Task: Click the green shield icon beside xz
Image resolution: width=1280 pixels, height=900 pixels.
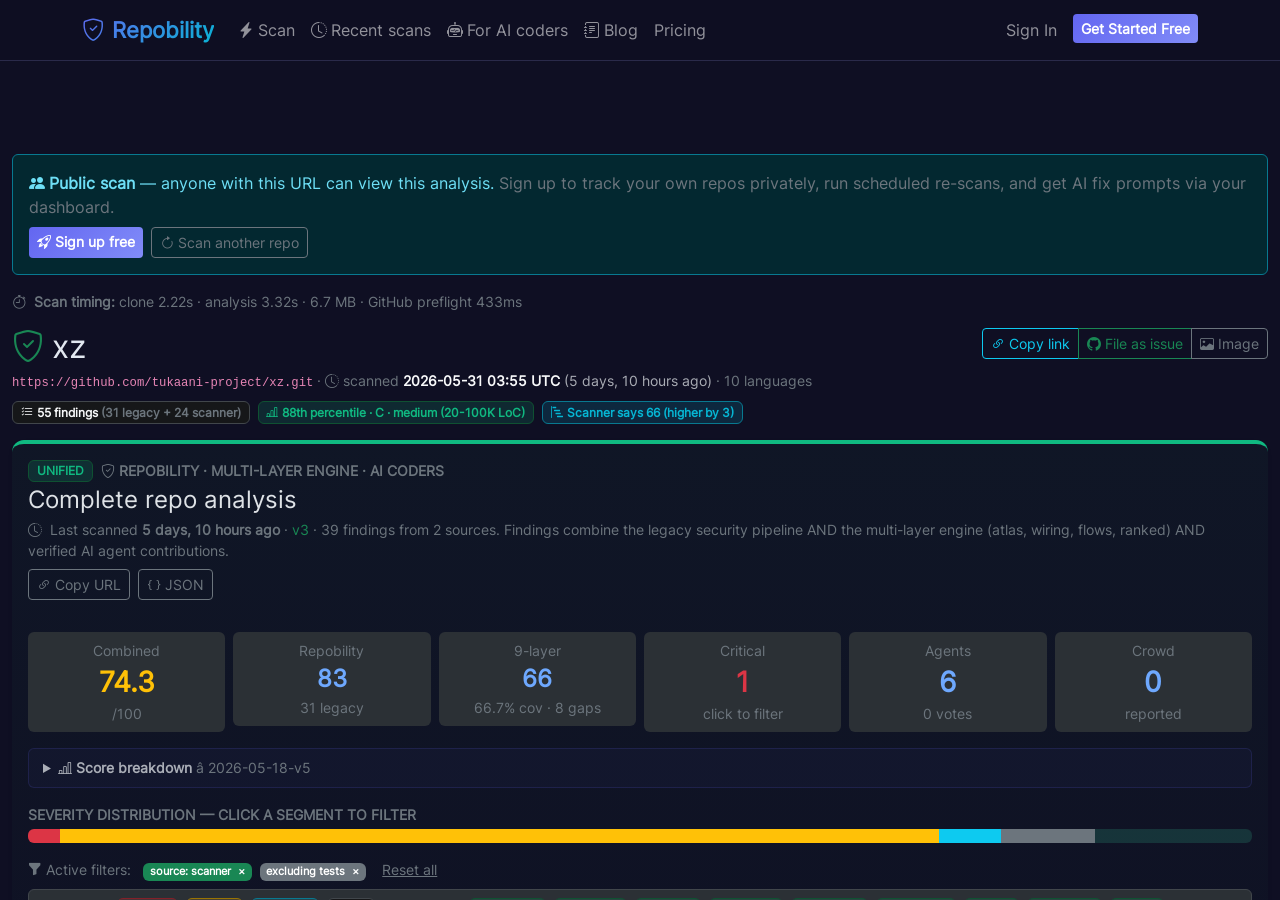Action: (x=28, y=346)
